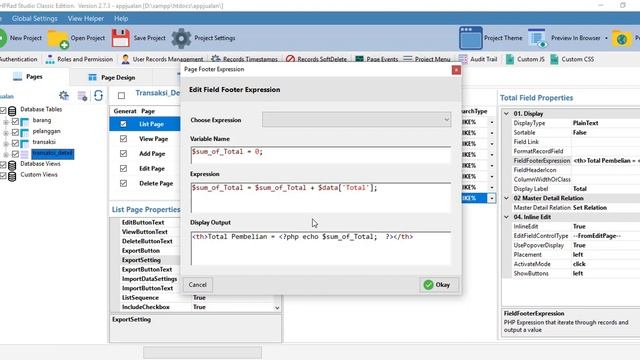Click the Custom Views database icon
640x360 pixels.
tap(12, 176)
